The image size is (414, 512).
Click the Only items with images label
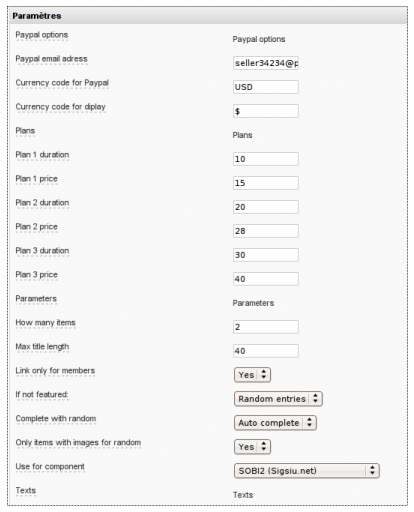point(78,443)
